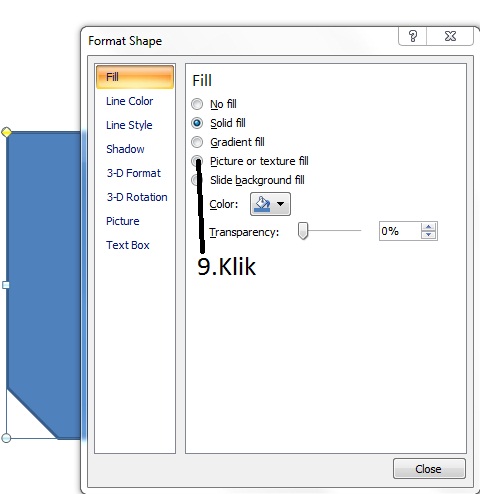Click the help question mark icon
The image size is (480, 494).
(413, 36)
